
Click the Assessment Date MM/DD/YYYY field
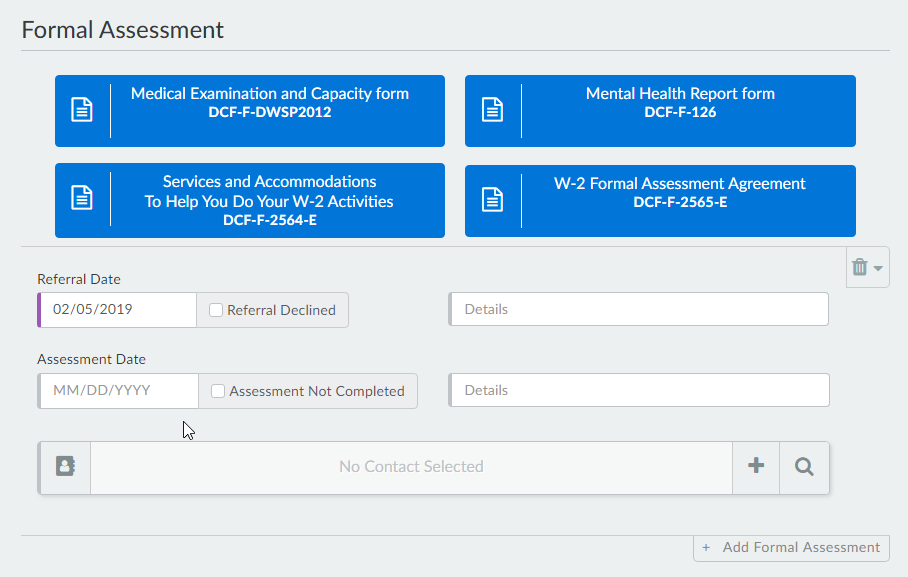(x=118, y=391)
